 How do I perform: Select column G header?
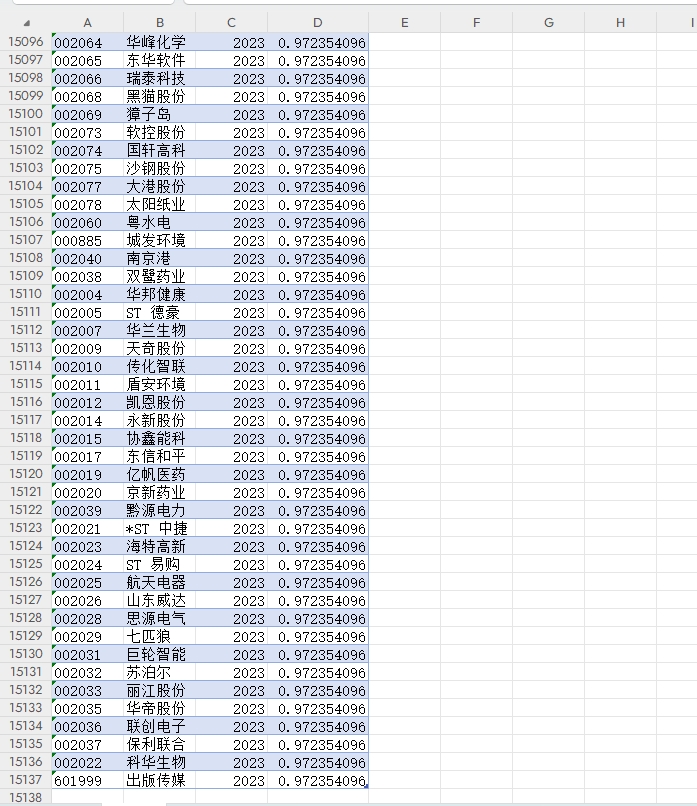(x=548, y=23)
